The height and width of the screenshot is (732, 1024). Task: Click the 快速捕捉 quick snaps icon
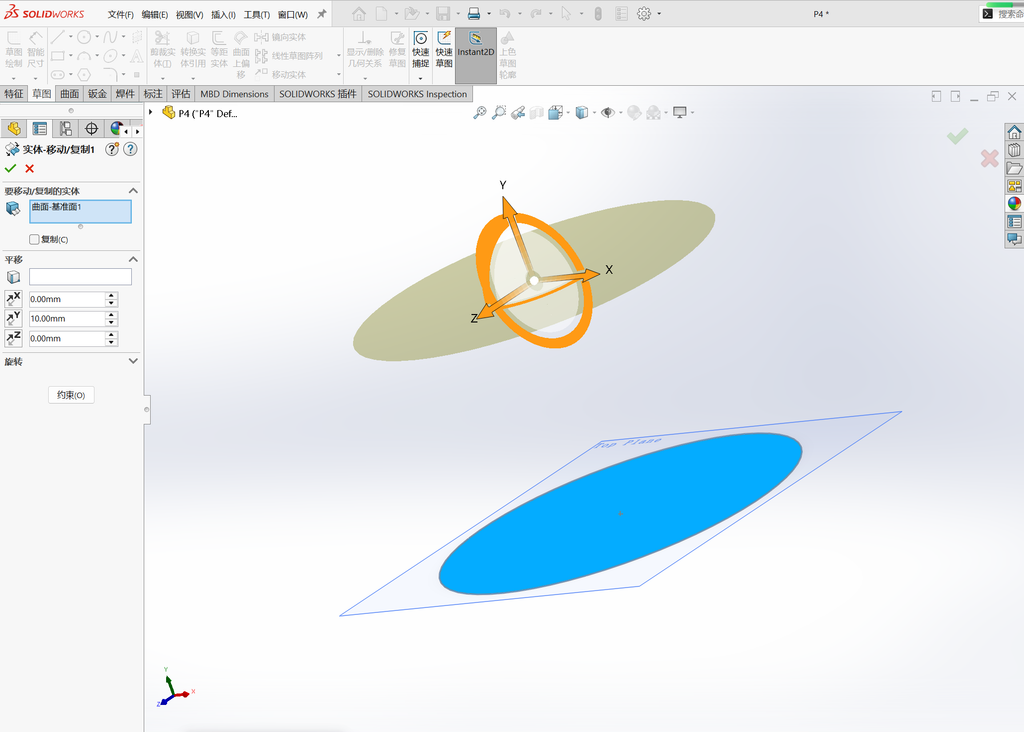(x=421, y=50)
